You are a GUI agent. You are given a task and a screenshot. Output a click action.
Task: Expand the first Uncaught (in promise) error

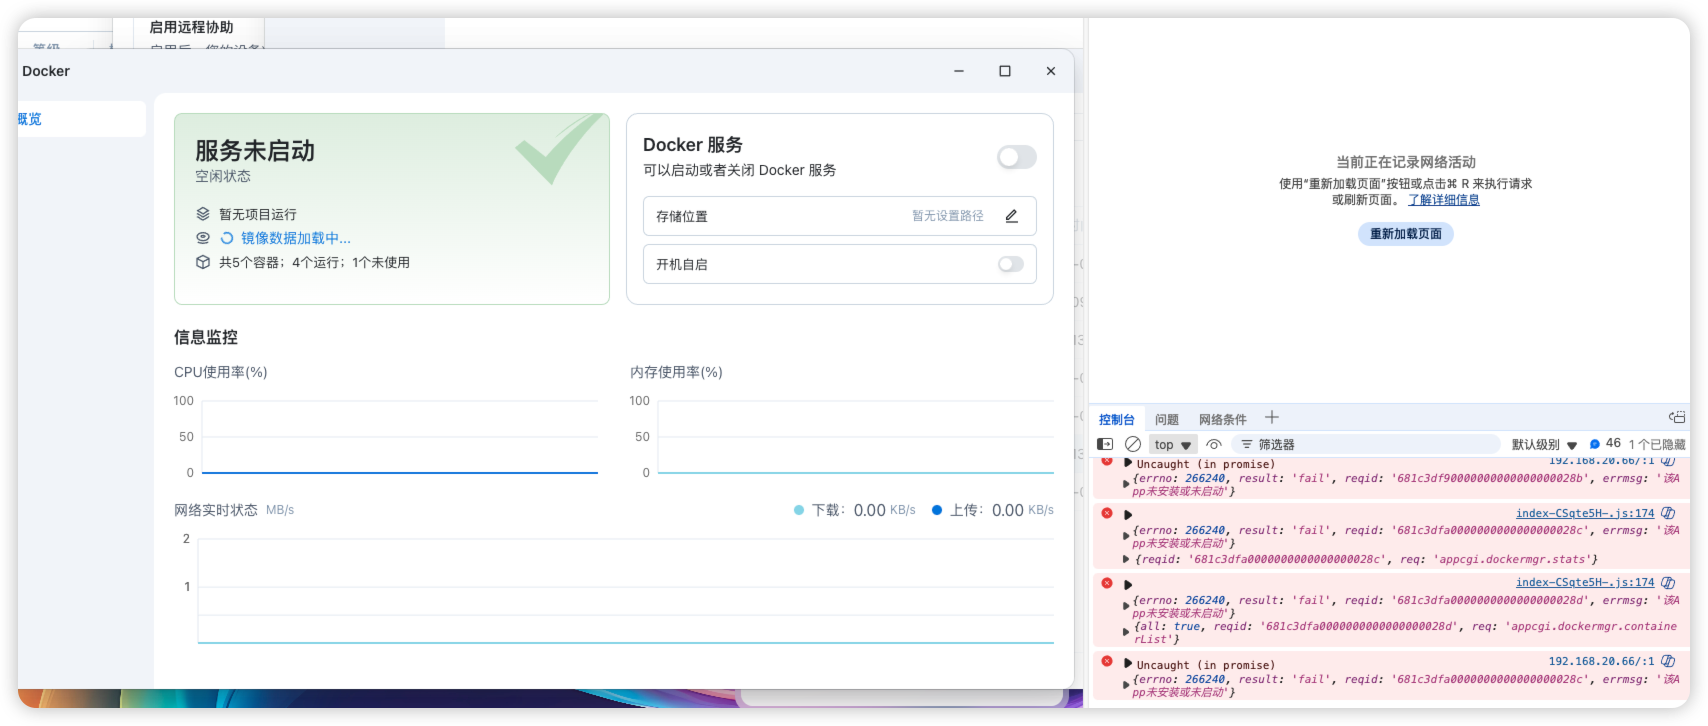[x=1128, y=463]
